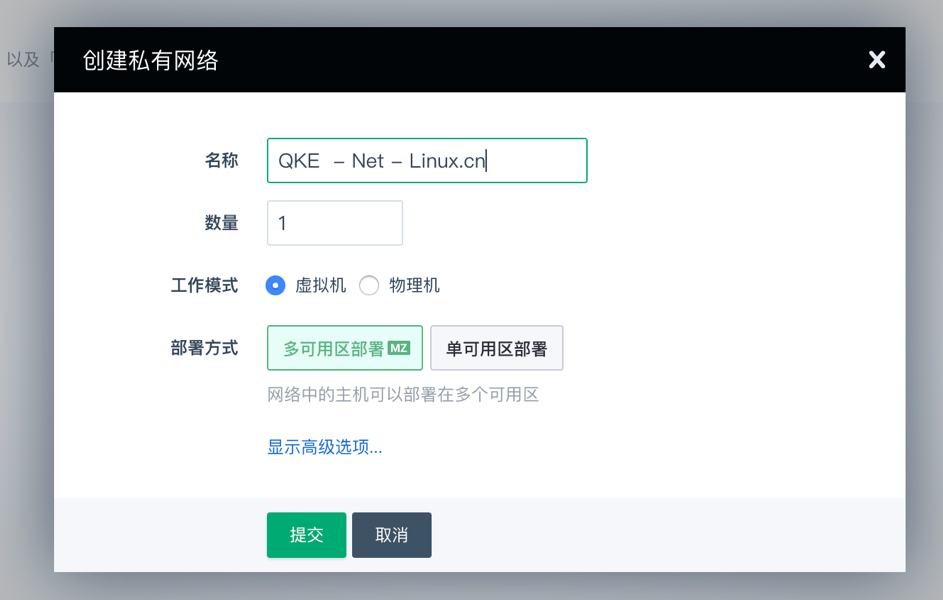Click the dimmed 以及 text behind the dialog
The height and width of the screenshot is (600, 943).
click(x=23, y=60)
